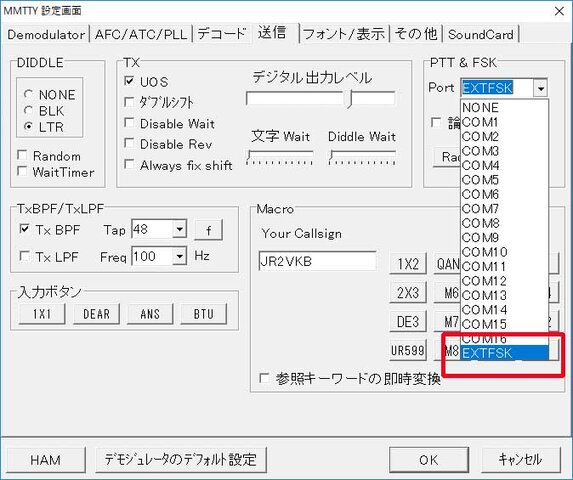Choose COM10 in the Port list

(504, 252)
